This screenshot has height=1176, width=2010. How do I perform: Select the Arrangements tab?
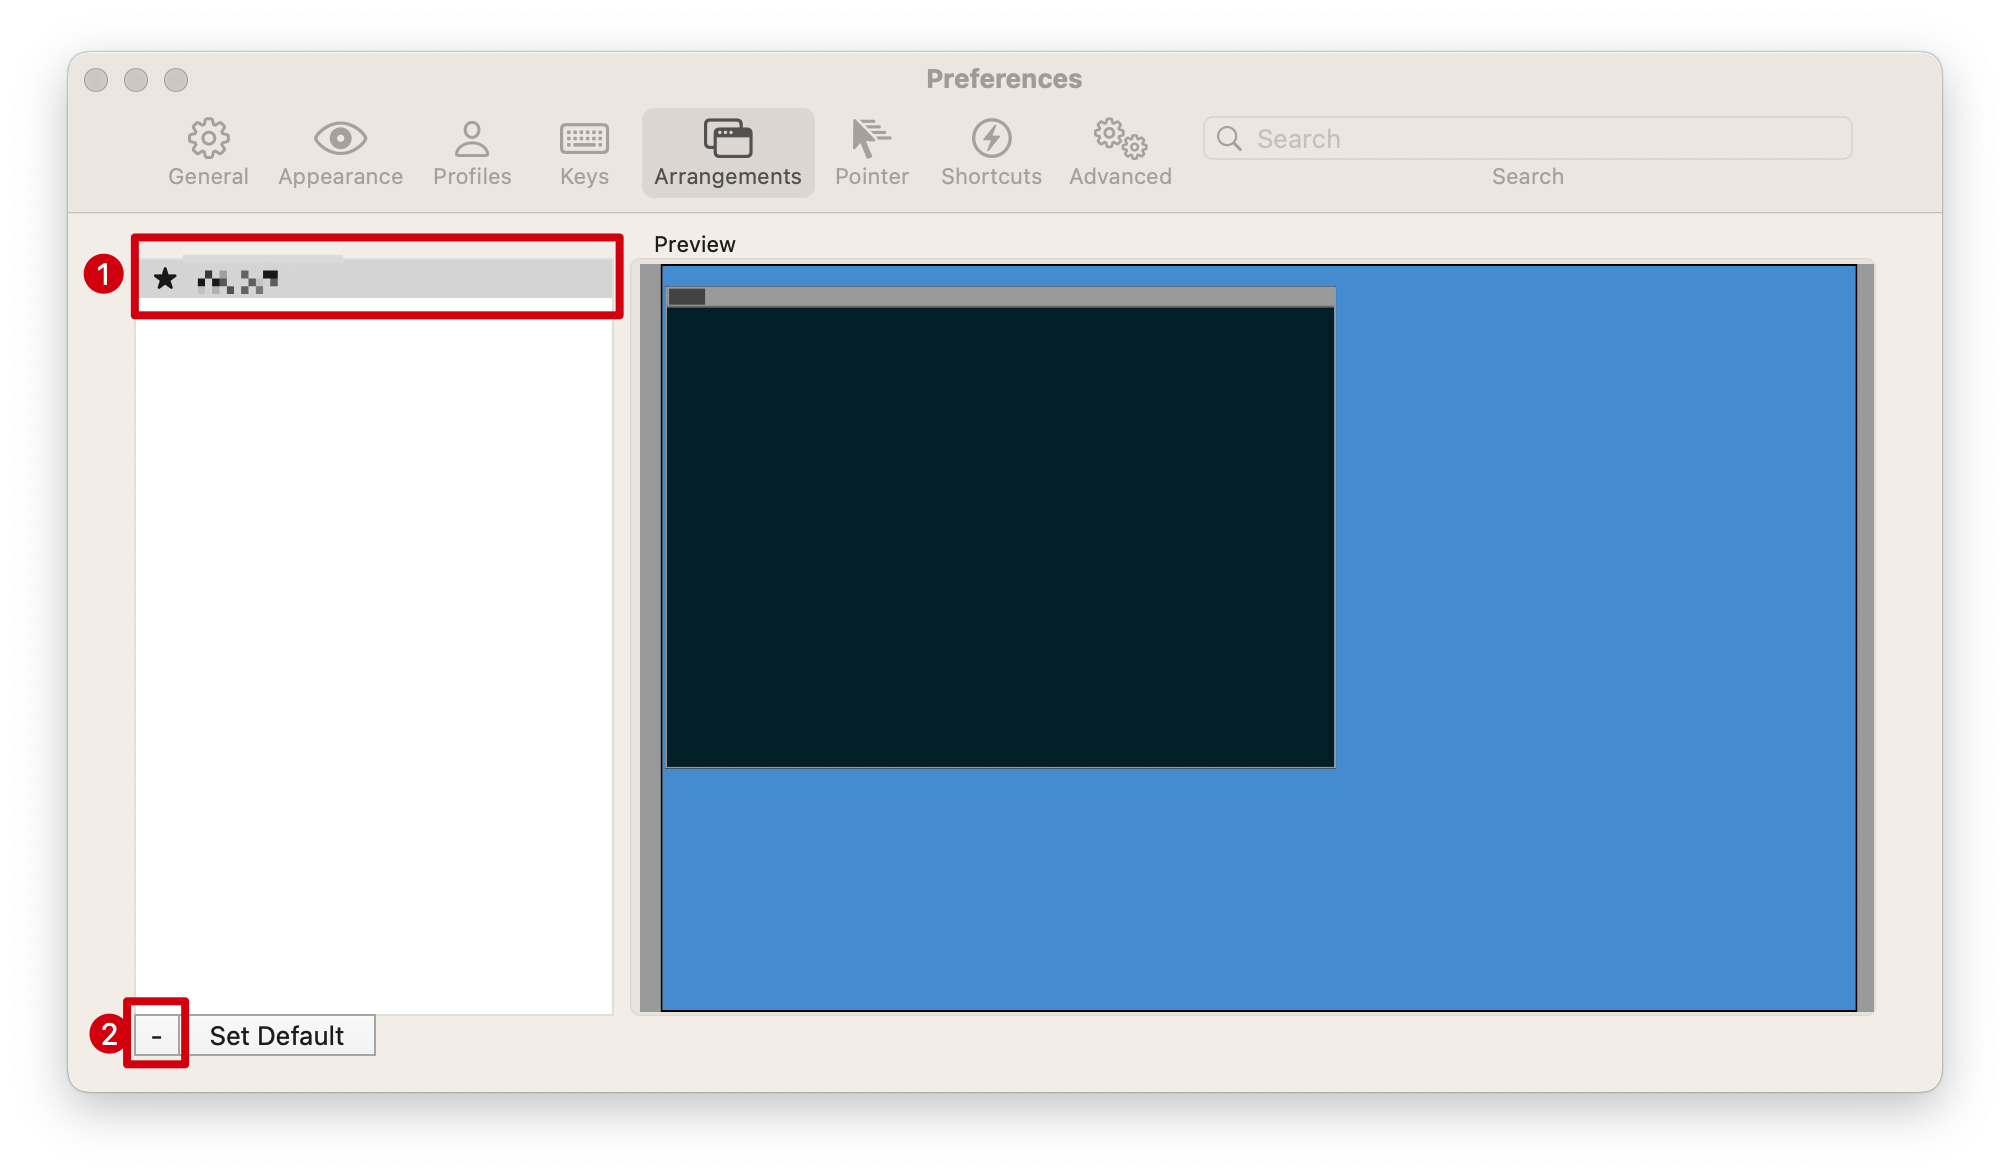click(726, 151)
